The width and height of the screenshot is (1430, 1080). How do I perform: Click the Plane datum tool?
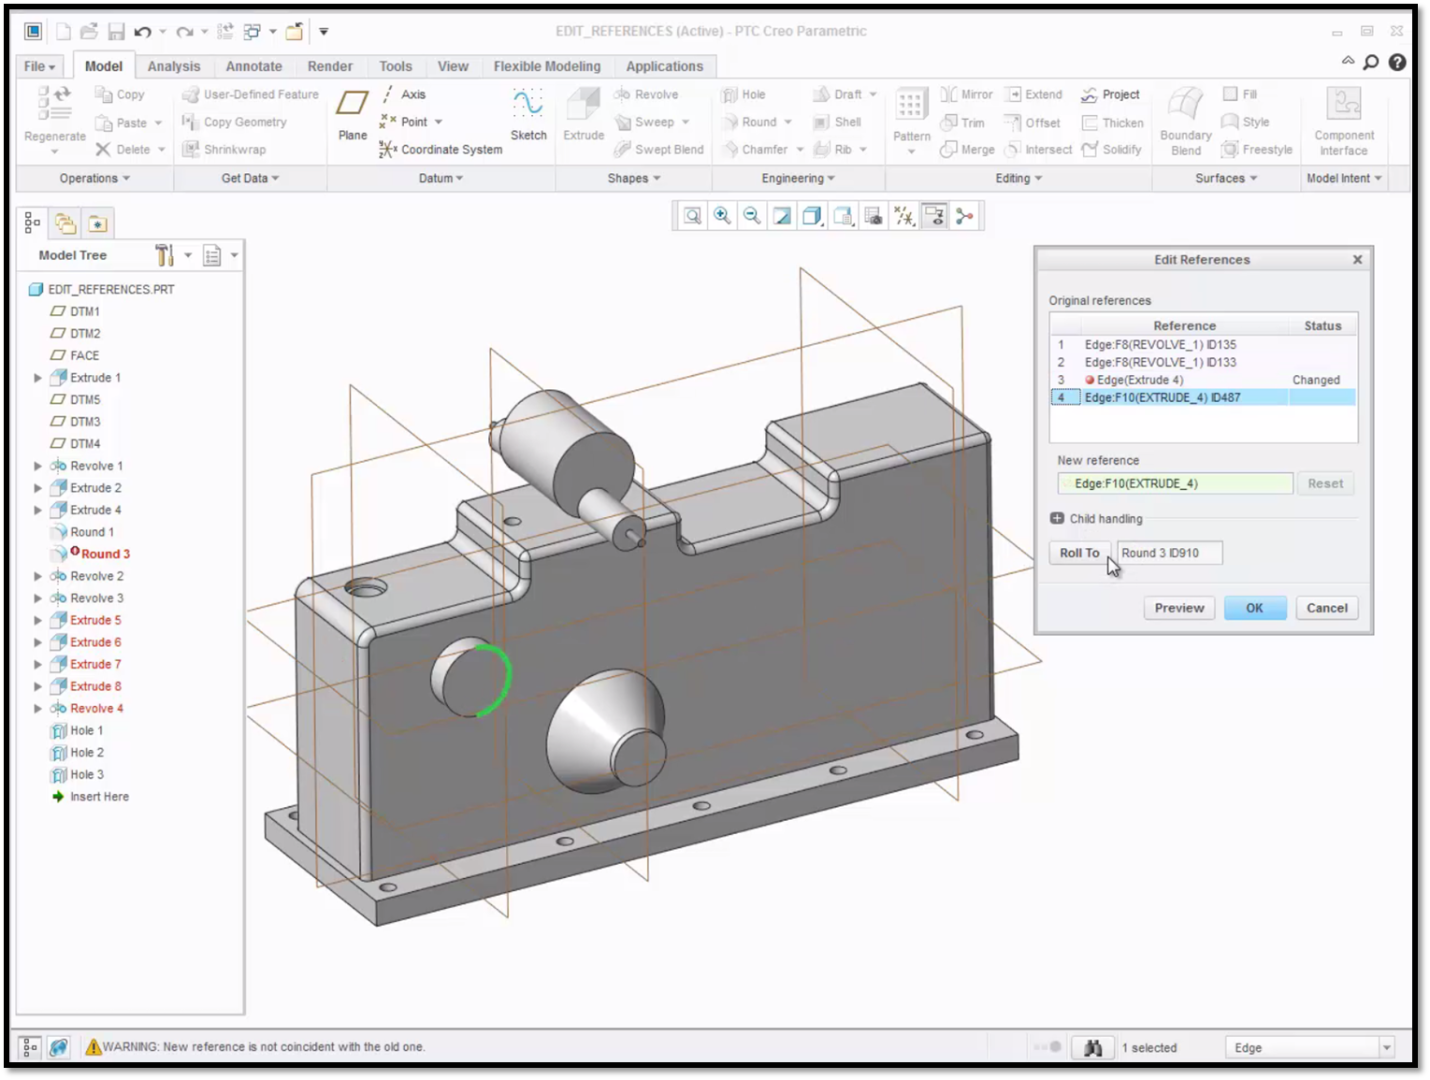pyautogui.click(x=352, y=113)
